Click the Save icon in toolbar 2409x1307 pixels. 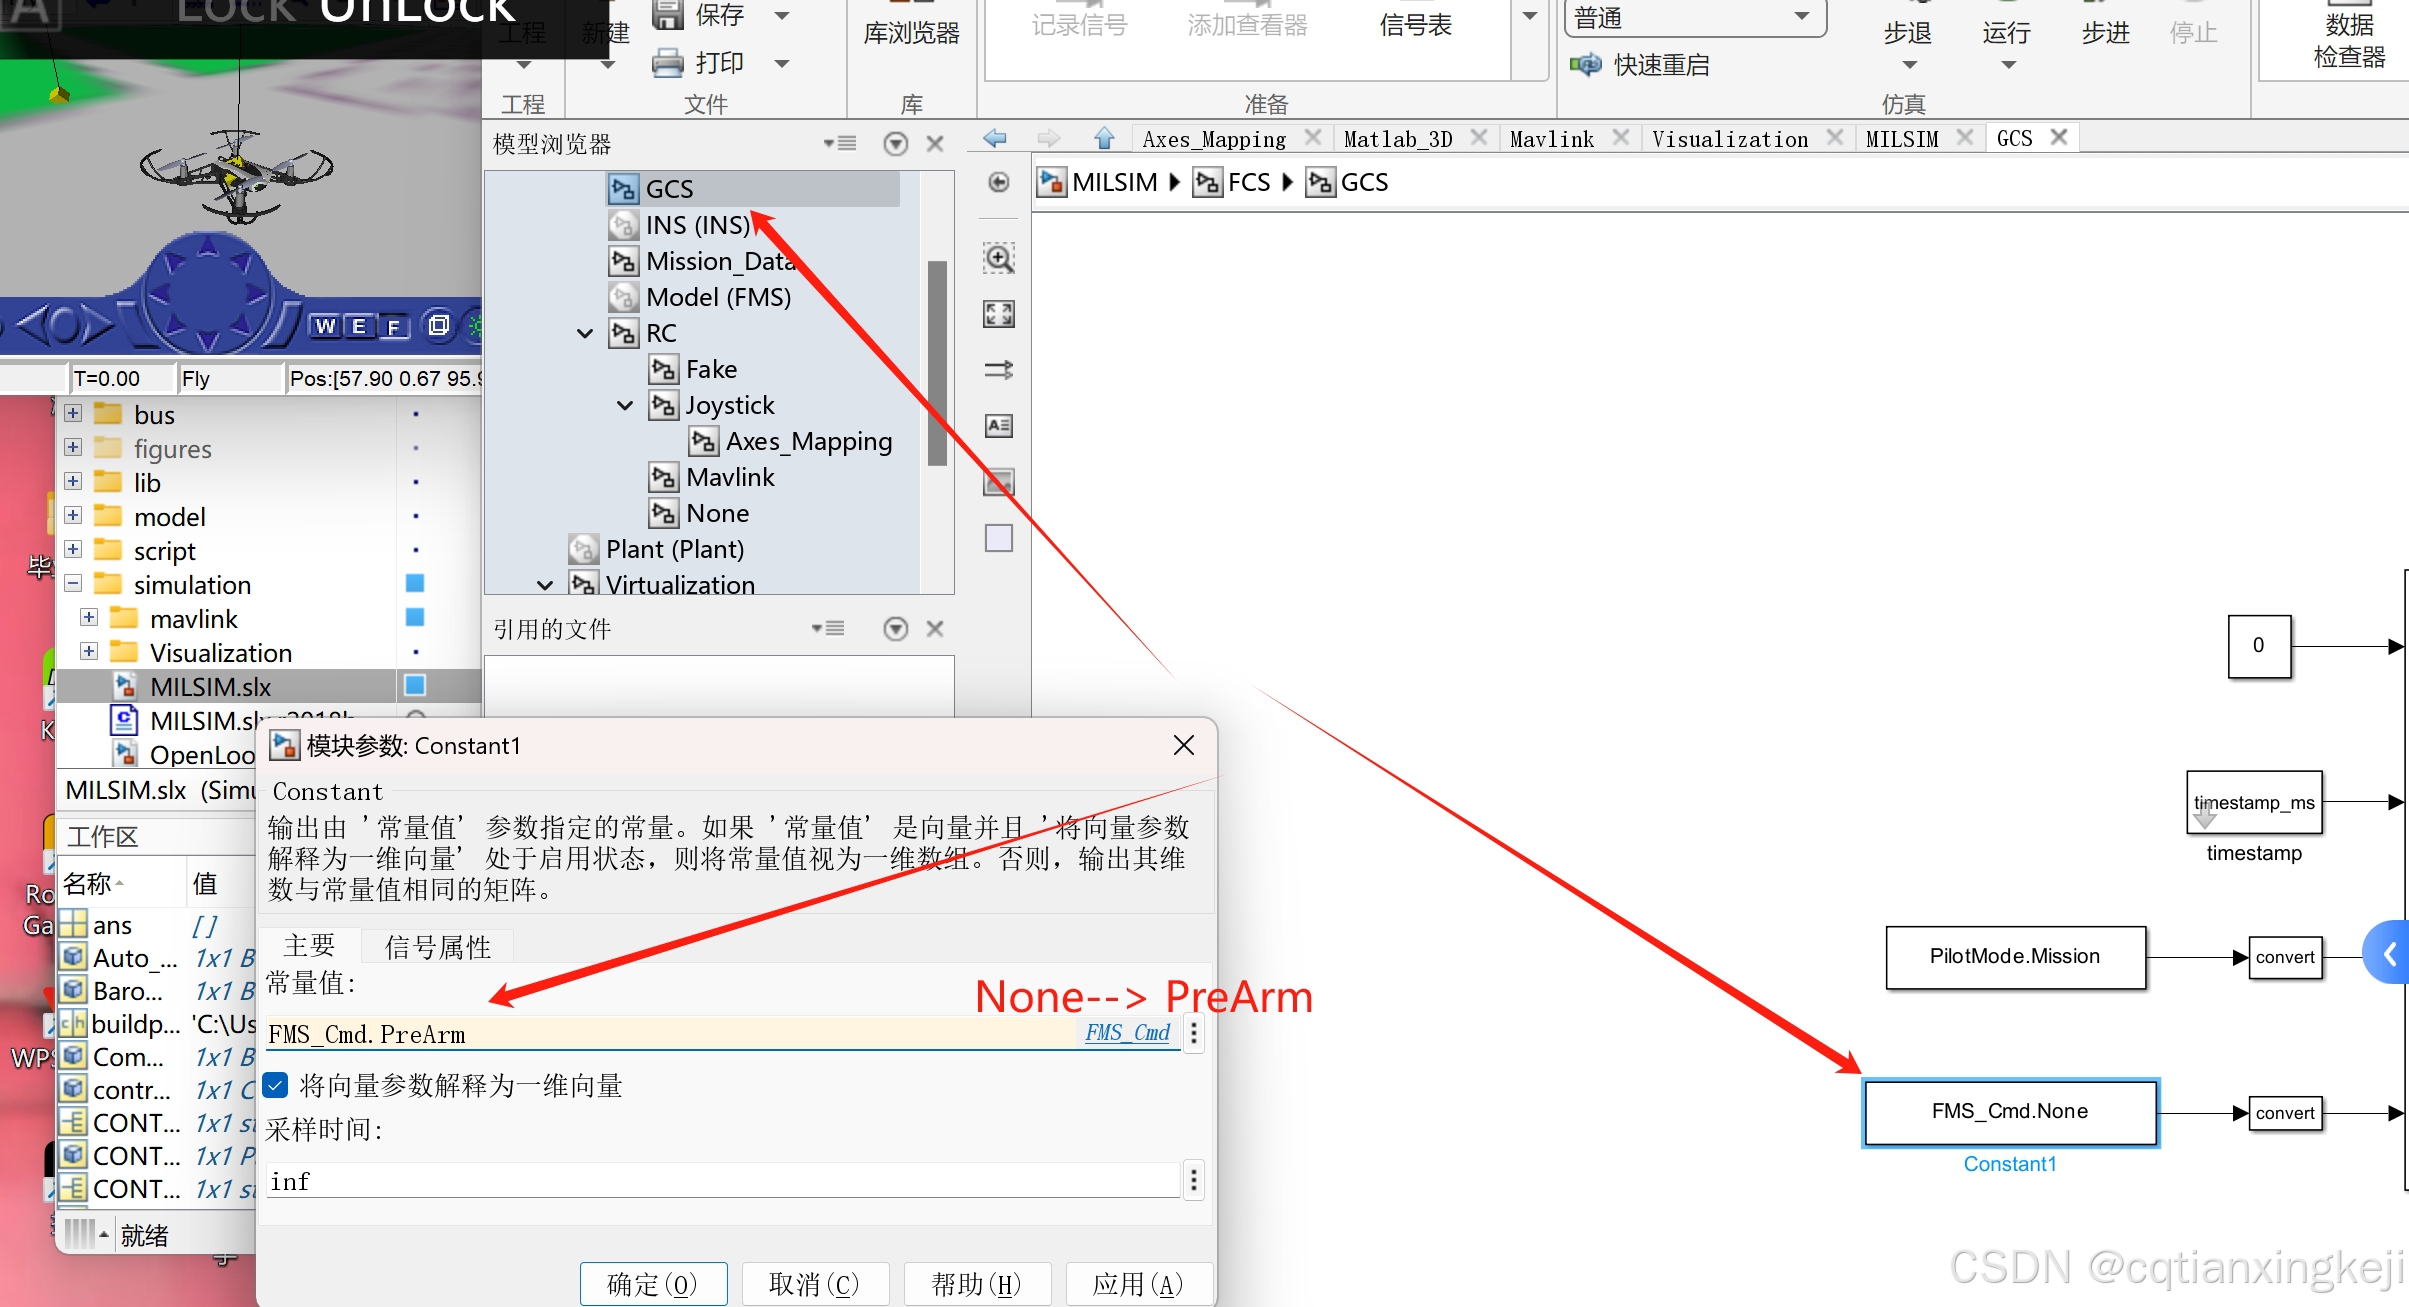667,14
